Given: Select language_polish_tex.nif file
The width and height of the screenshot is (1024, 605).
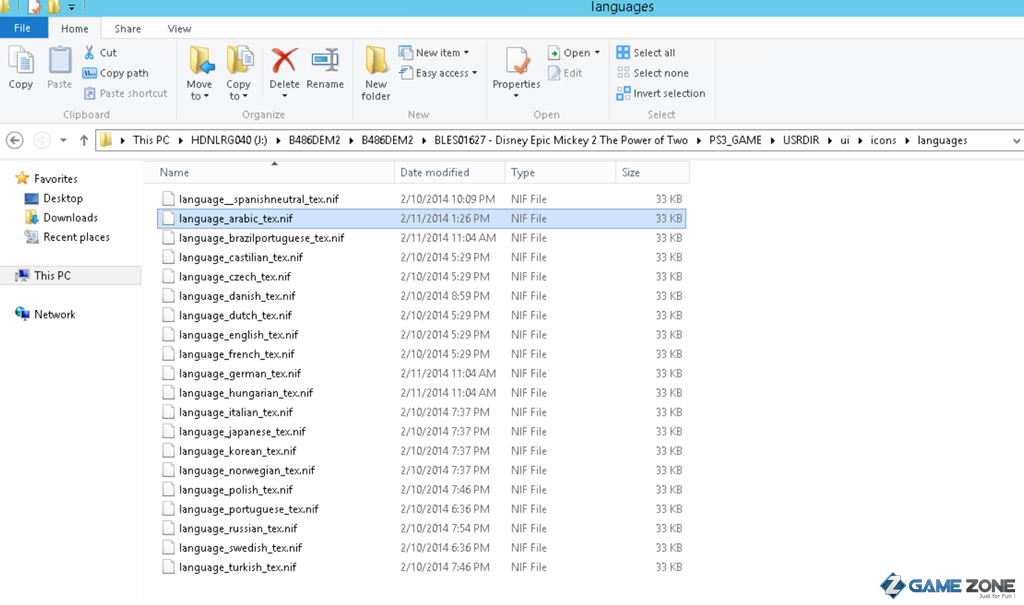Looking at the screenshot, I should click(x=421, y=489).
